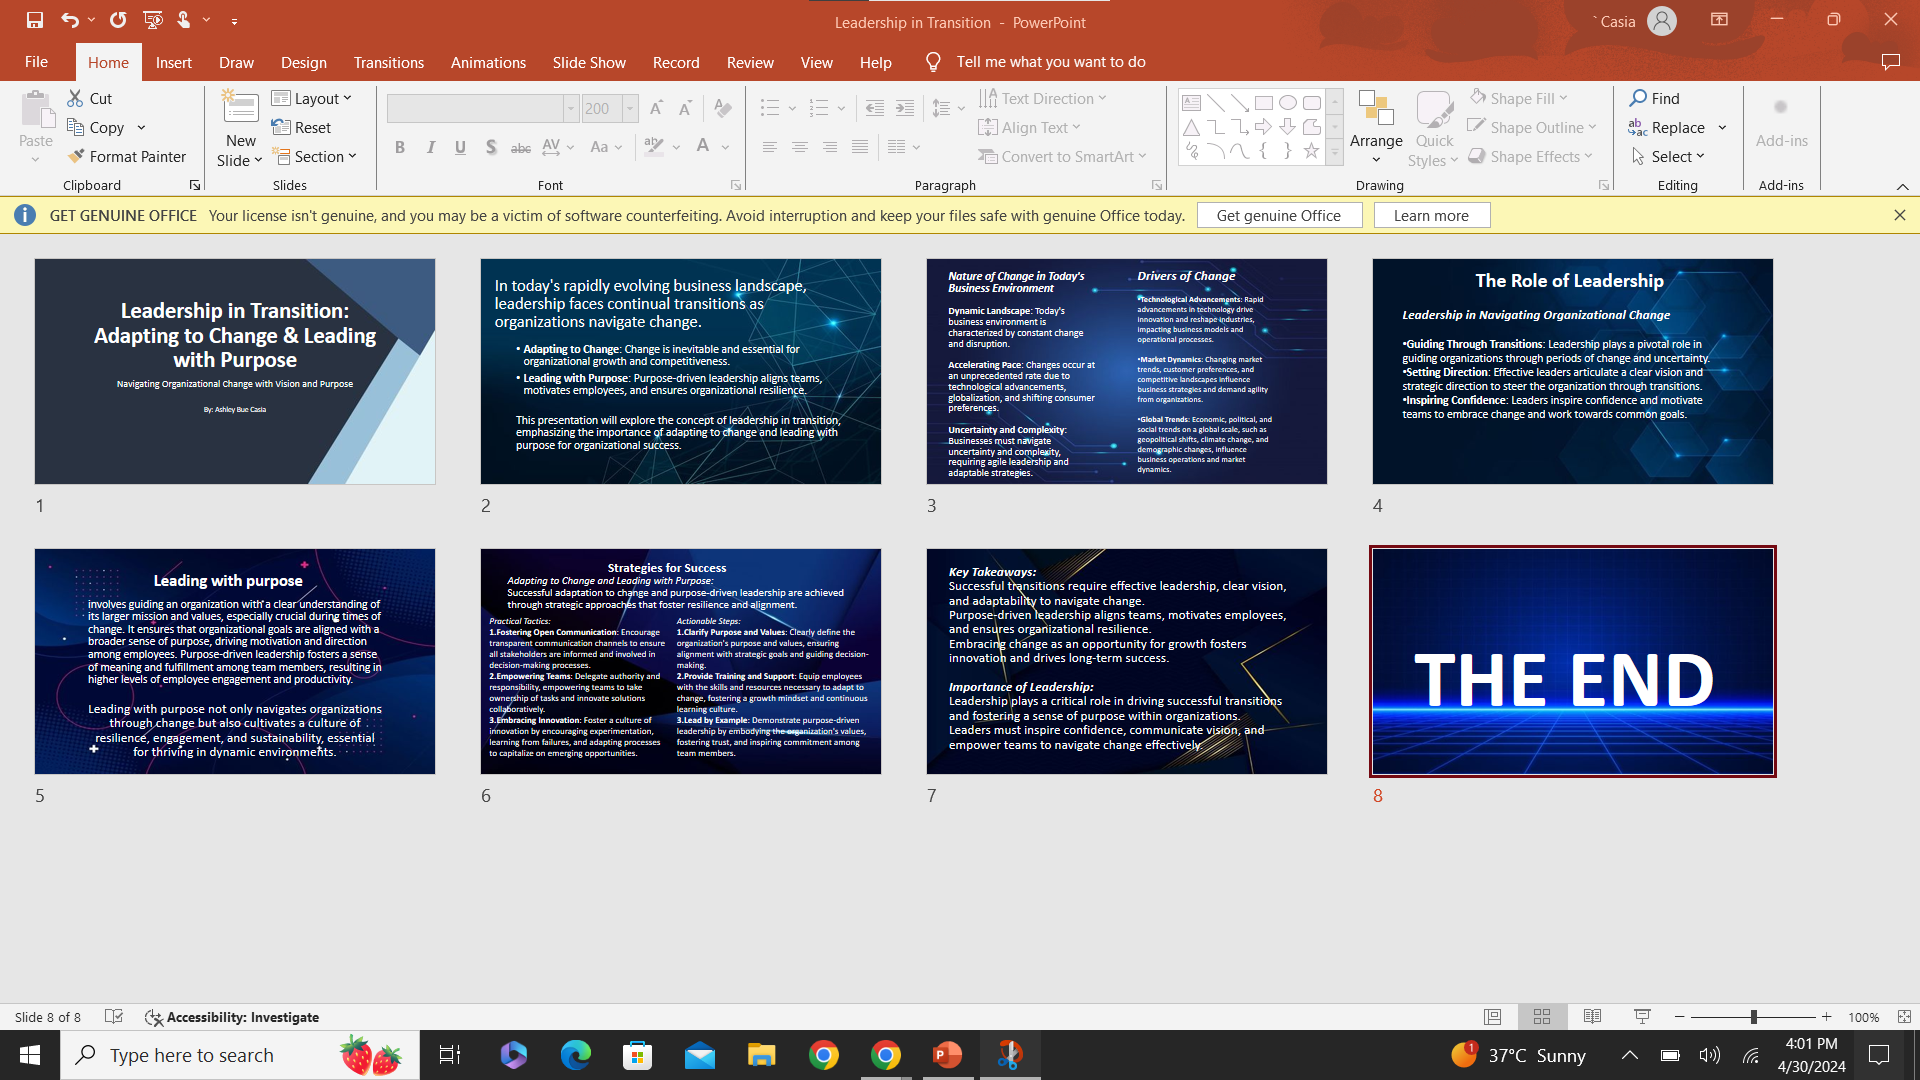Start Slide Show from status bar icon
This screenshot has height=1080, width=1920.
click(x=1642, y=1017)
